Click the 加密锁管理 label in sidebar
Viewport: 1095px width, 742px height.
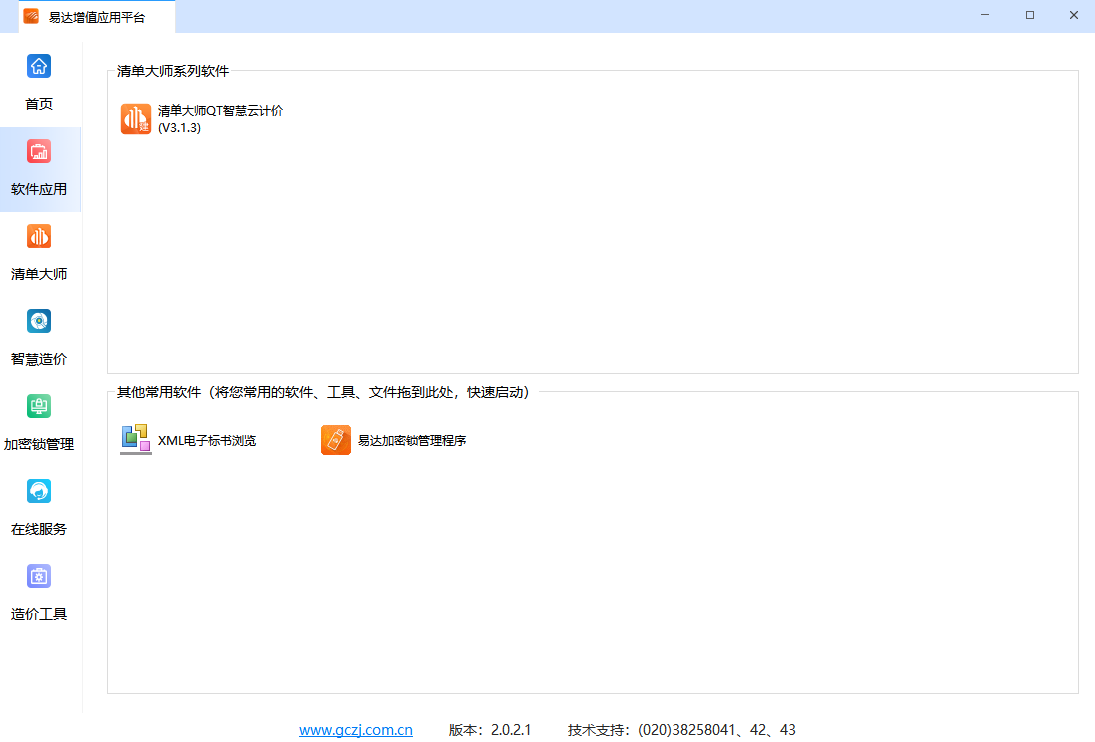coord(39,445)
